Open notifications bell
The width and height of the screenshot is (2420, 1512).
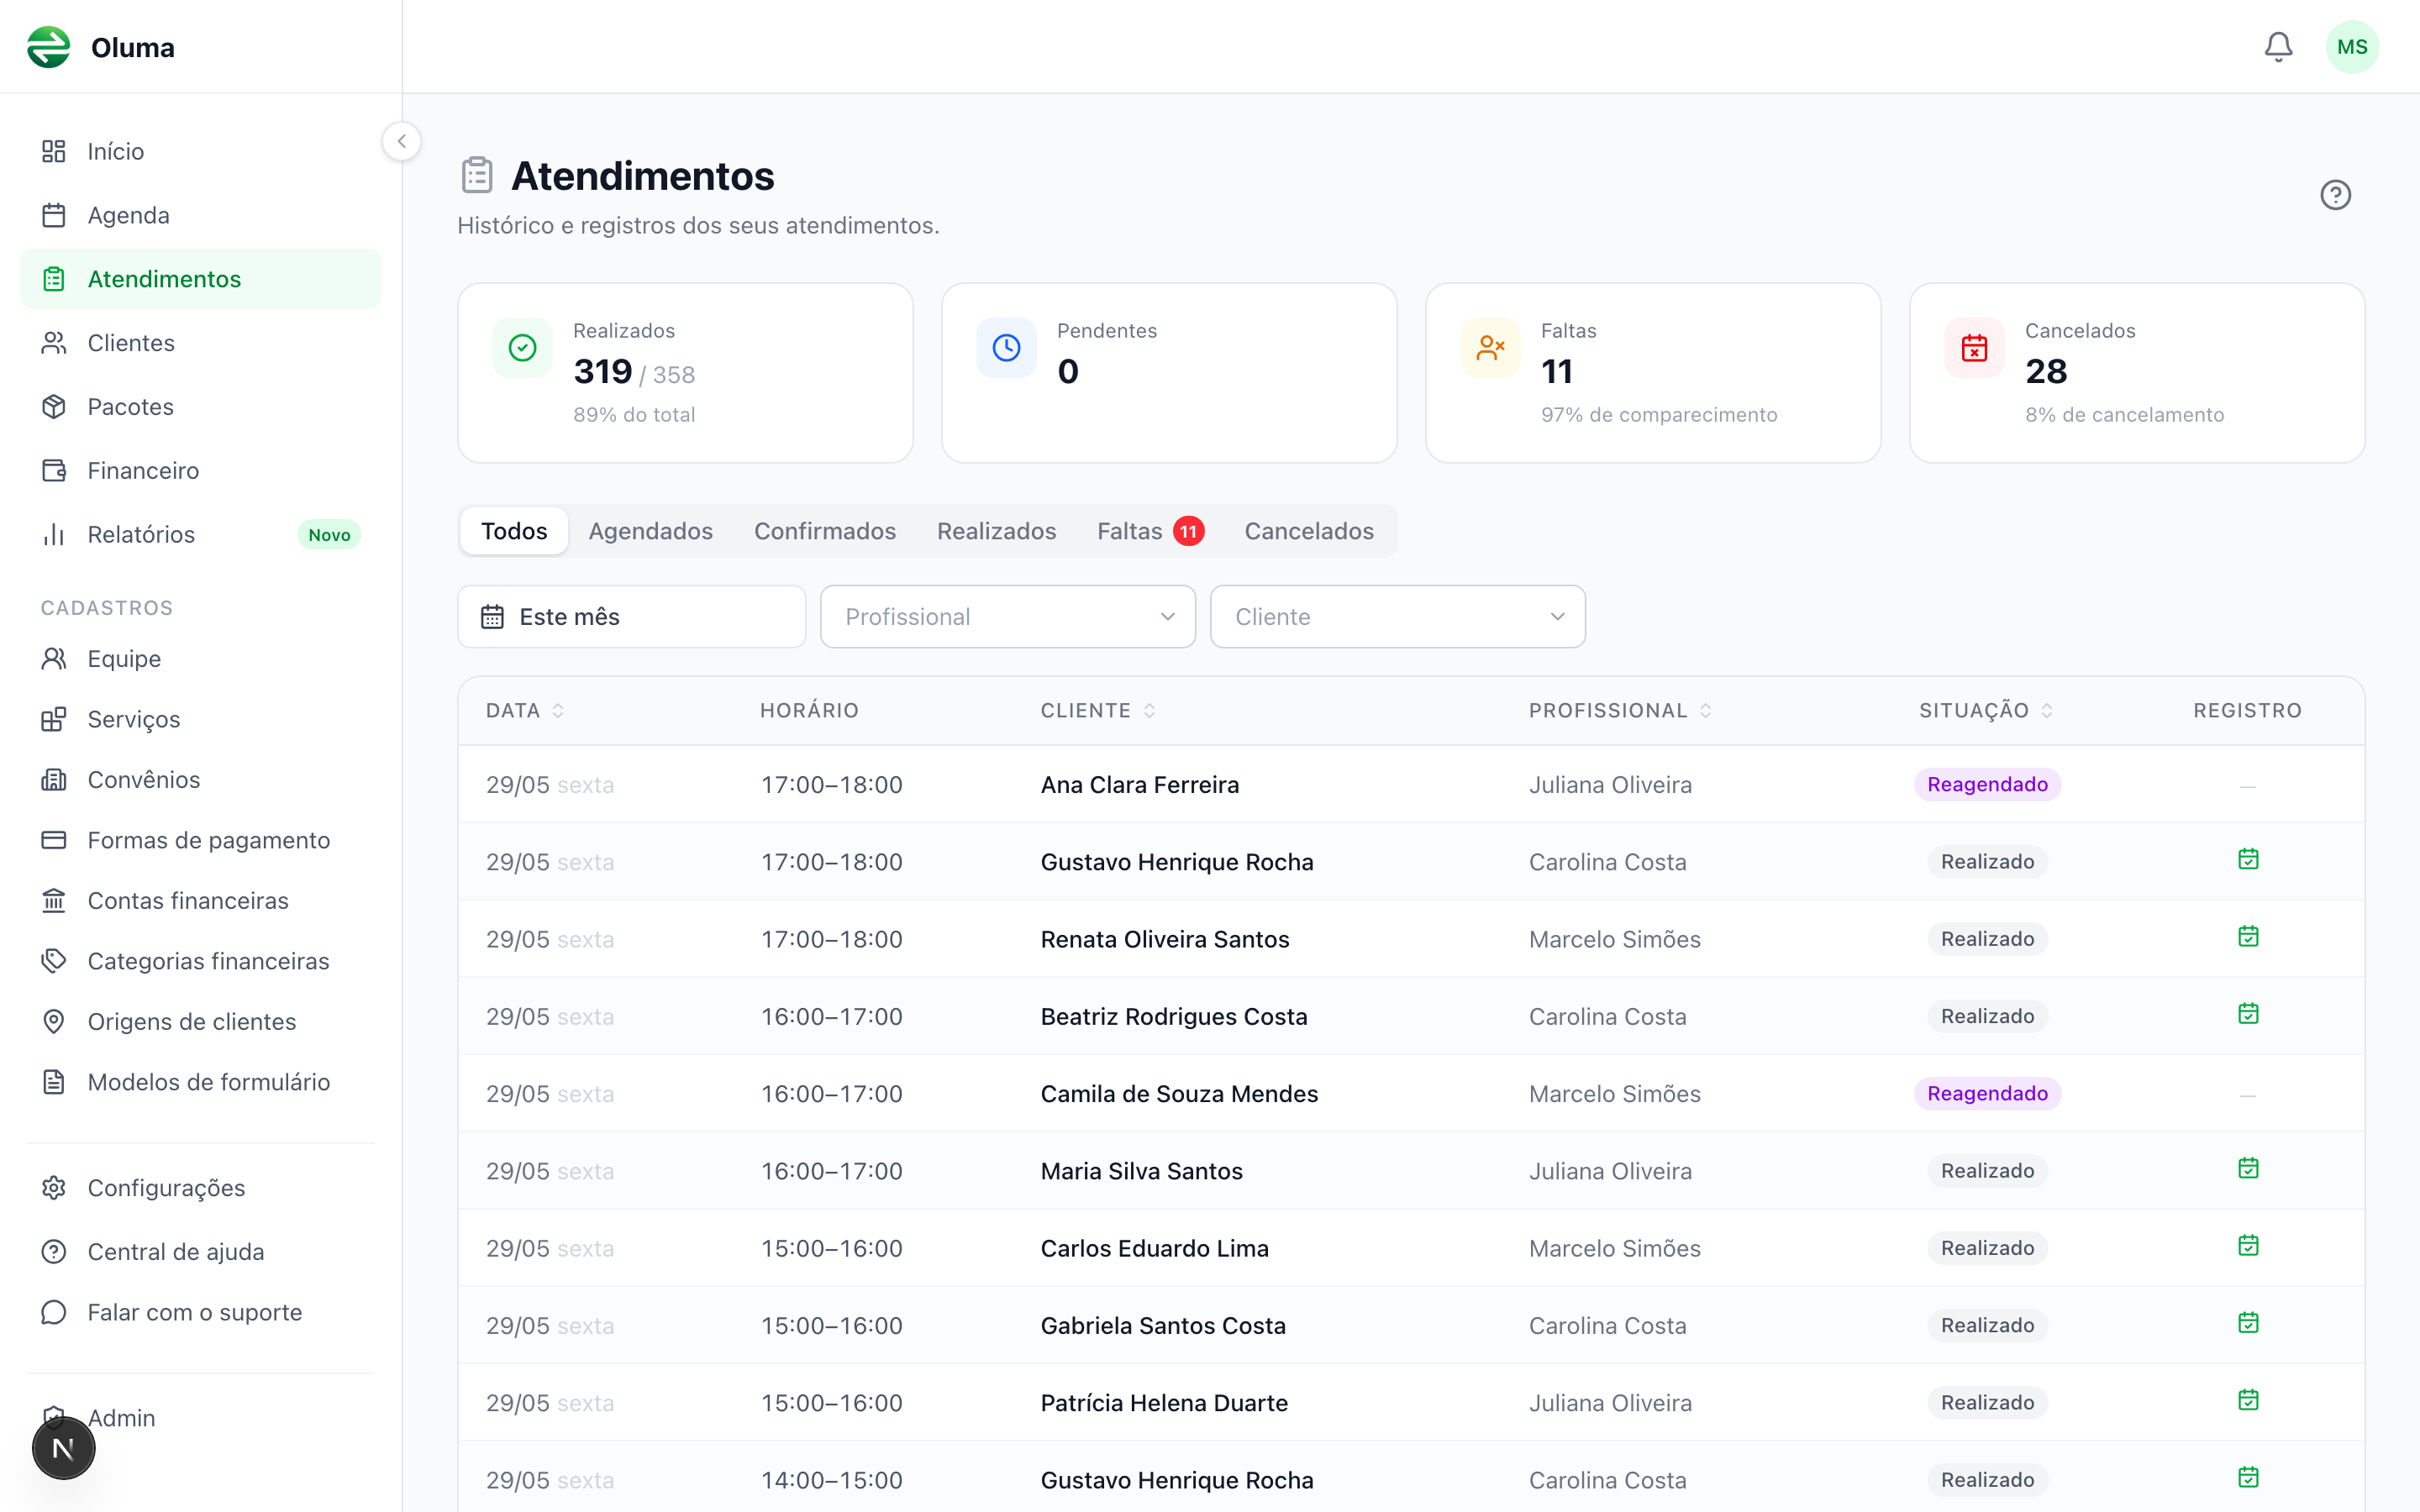[2278, 47]
